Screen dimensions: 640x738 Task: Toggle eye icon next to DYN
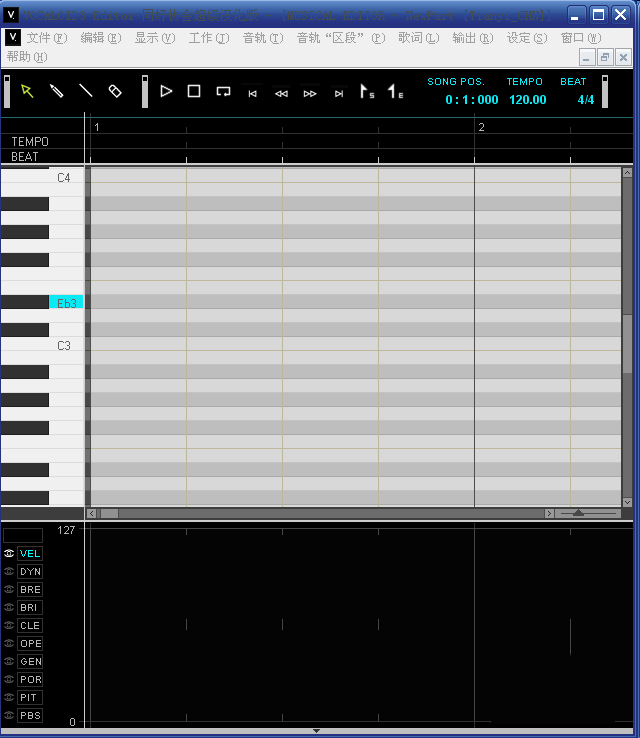coord(9,571)
